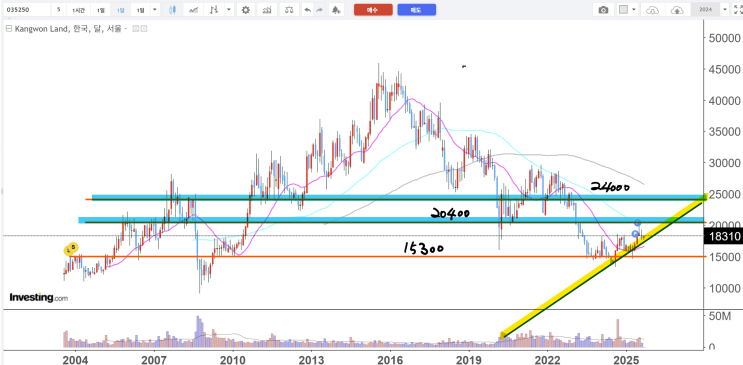This screenshot has height=365, width=743.
Task: Redo the last chart action
Action: click(x=319, y=9)
